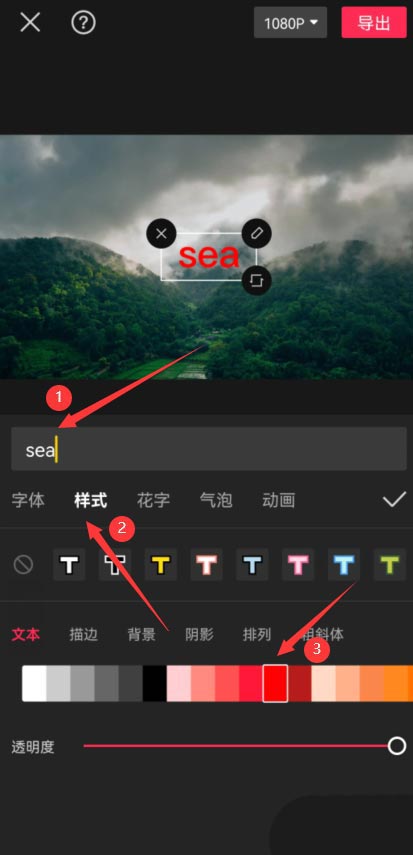Tap the red 导出 export button
413x855 pixels.
coord(374,23)
